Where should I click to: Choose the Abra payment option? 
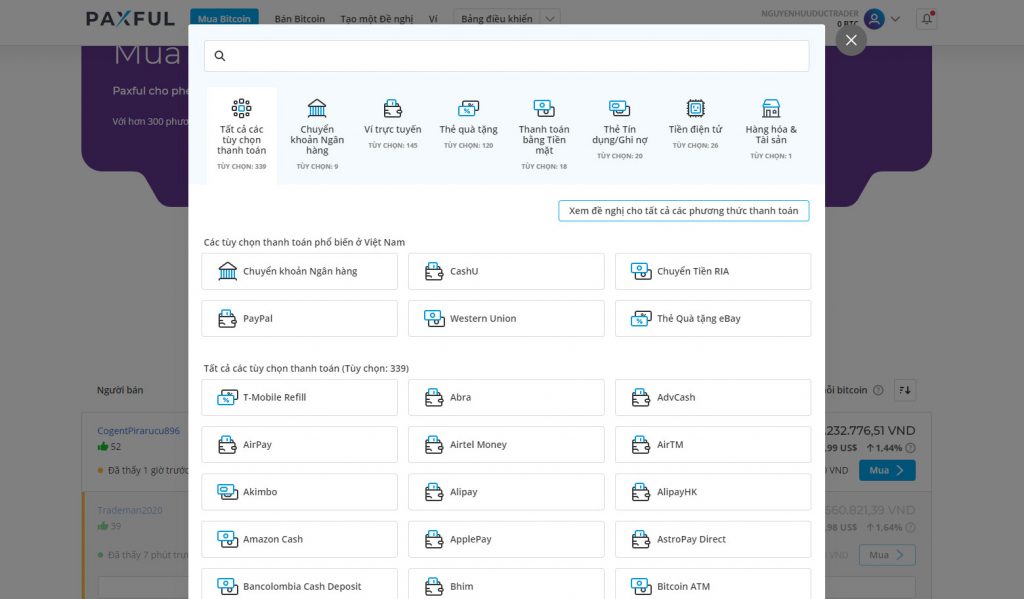[506, 397]
